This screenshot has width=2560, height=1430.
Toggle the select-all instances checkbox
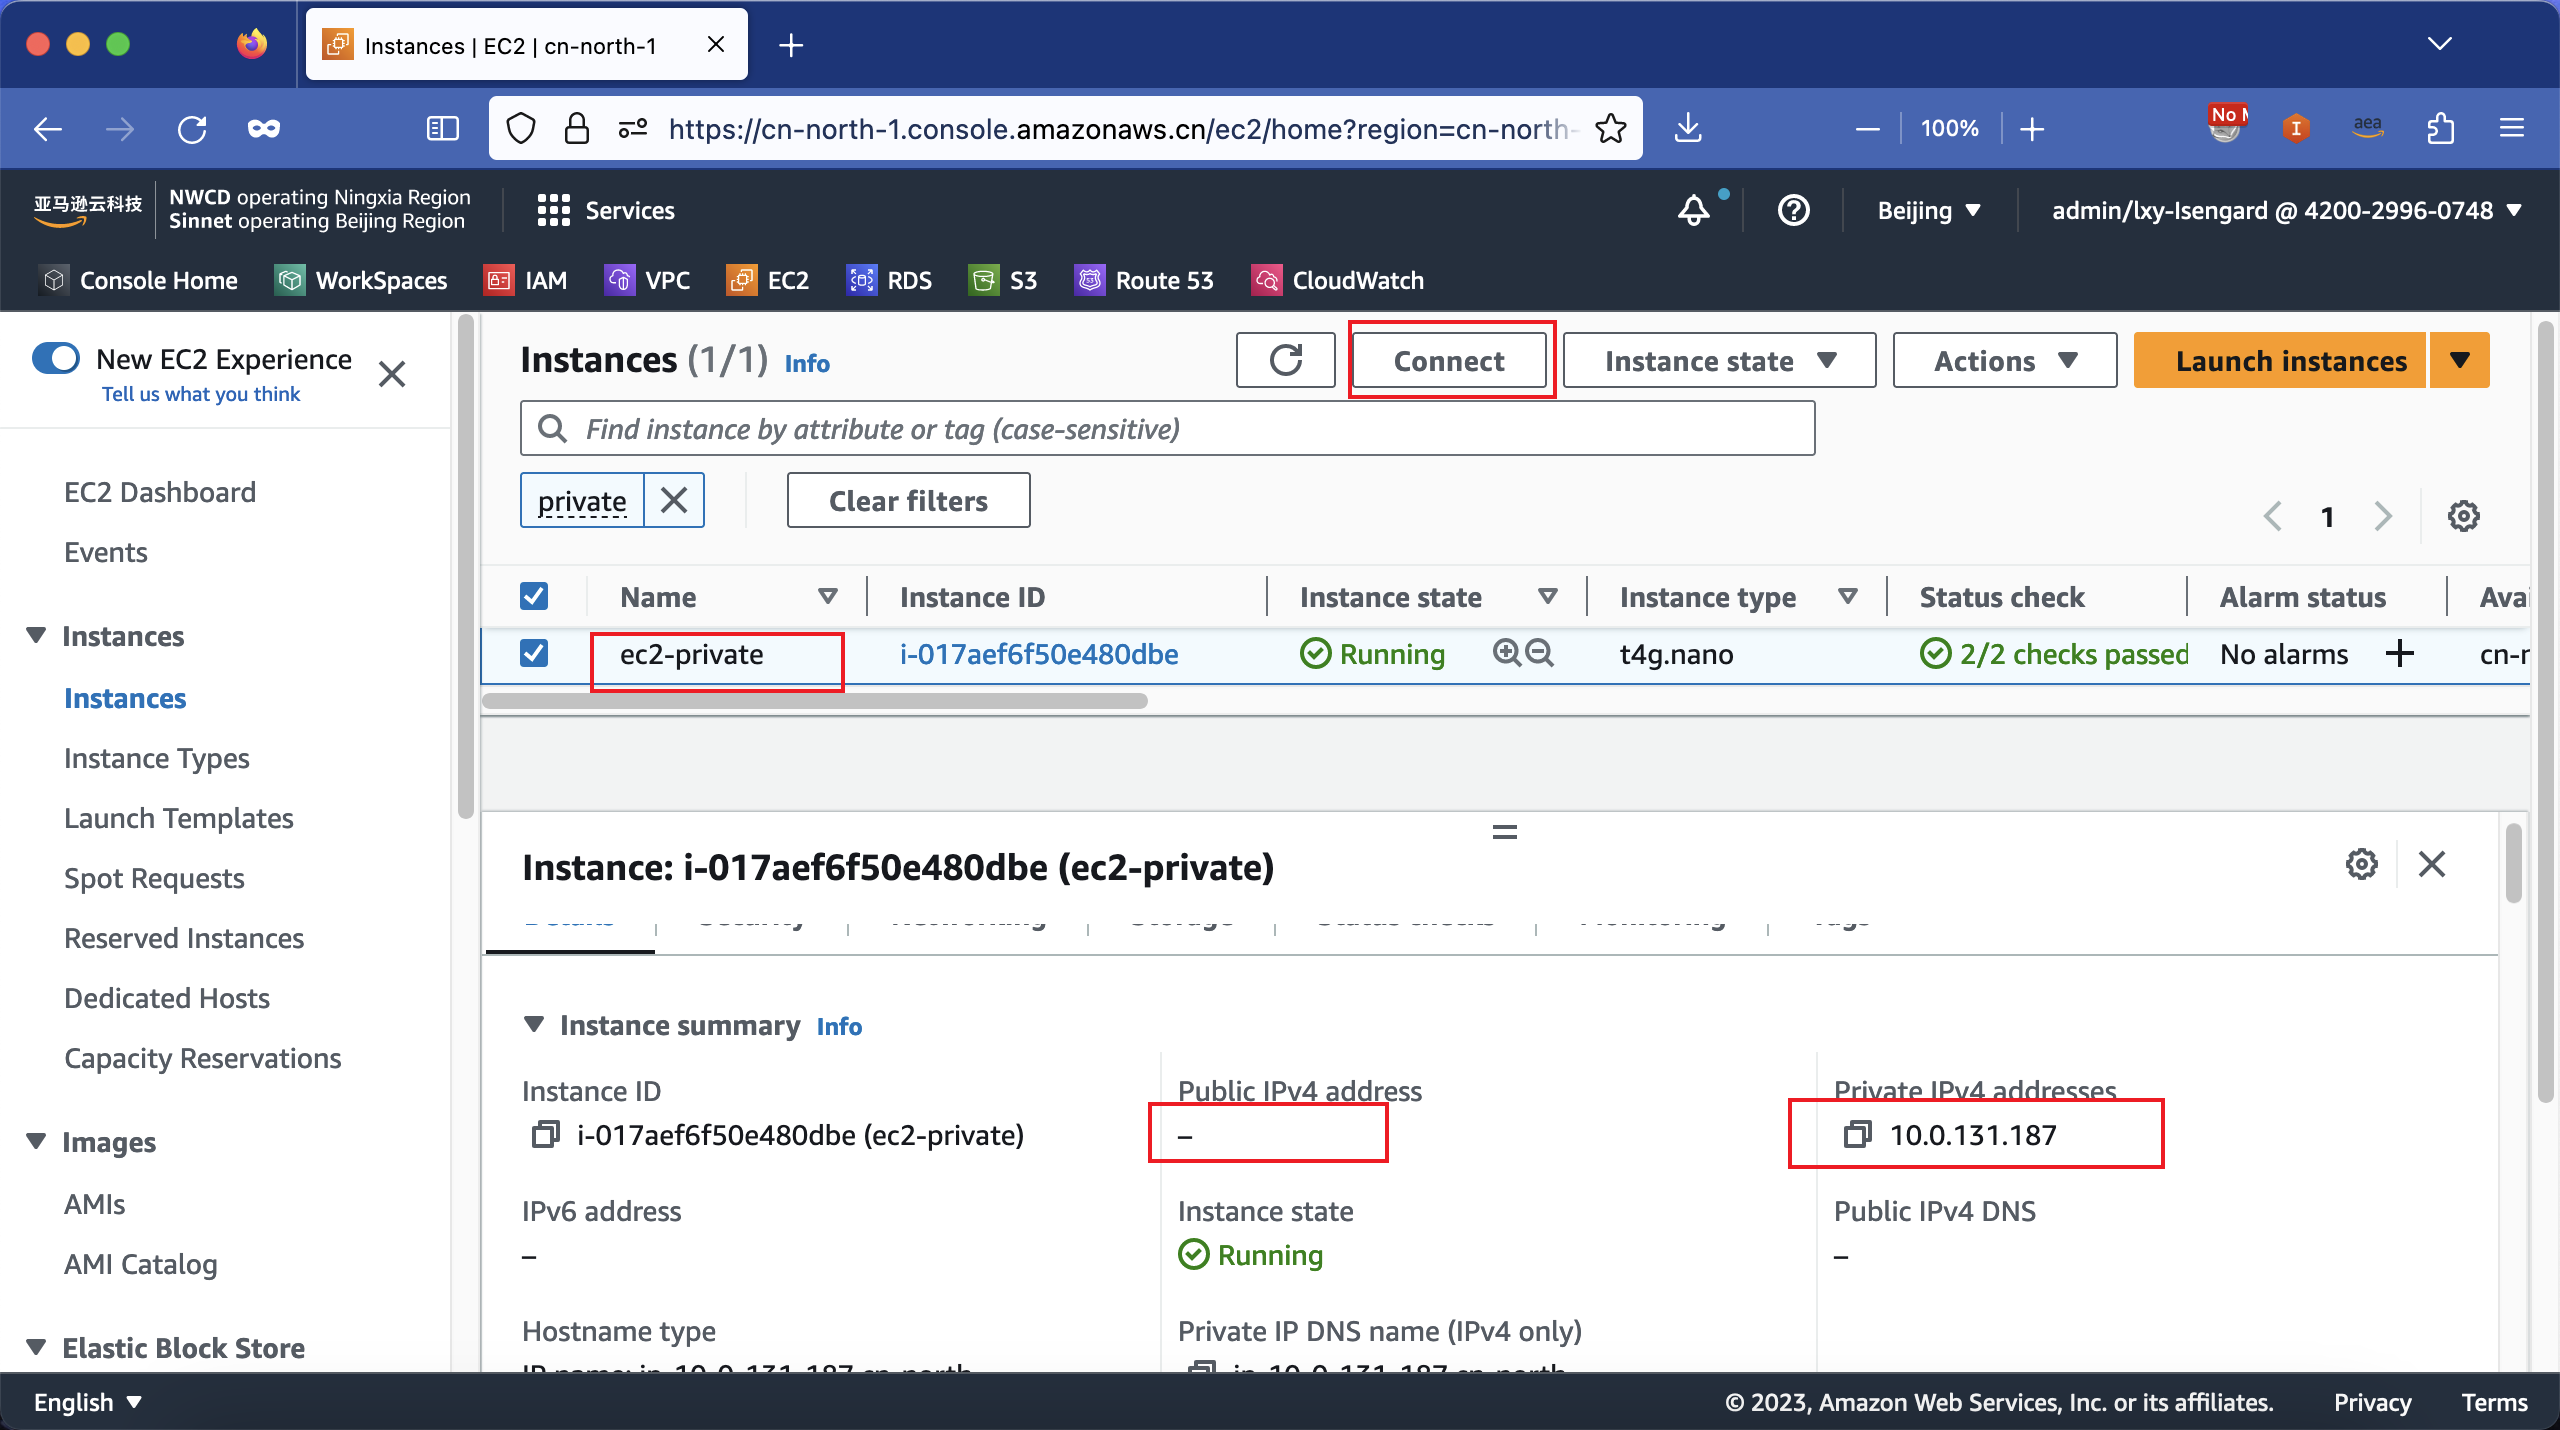pyautogui.click(x=534, y=596)
